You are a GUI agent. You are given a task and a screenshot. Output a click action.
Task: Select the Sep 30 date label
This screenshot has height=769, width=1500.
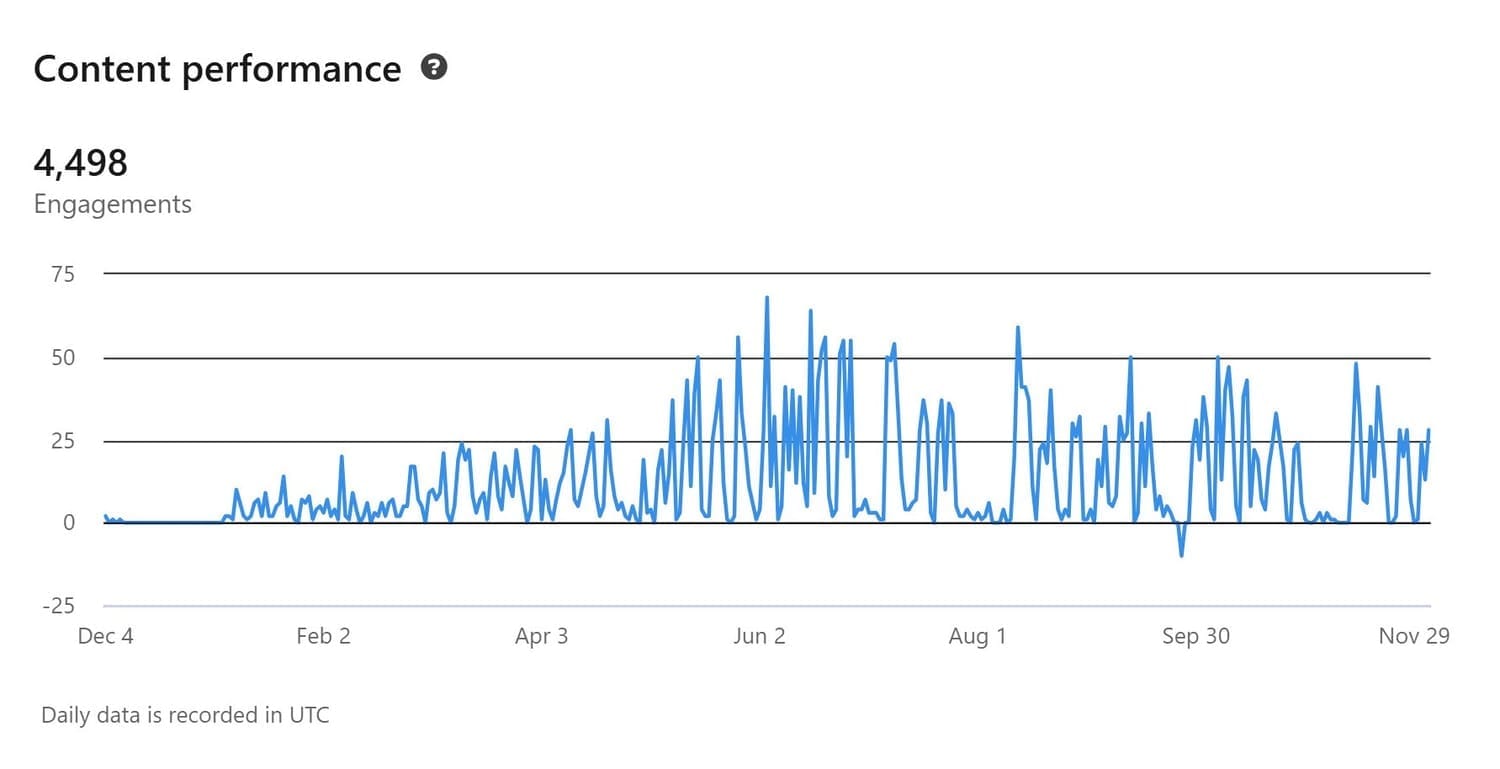(1195, 636)
